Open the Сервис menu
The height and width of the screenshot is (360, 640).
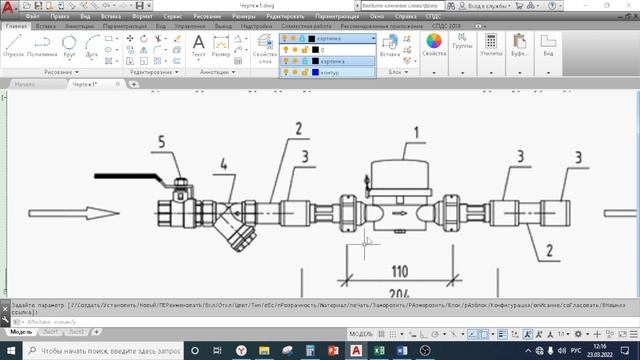[x=172, y=16]
